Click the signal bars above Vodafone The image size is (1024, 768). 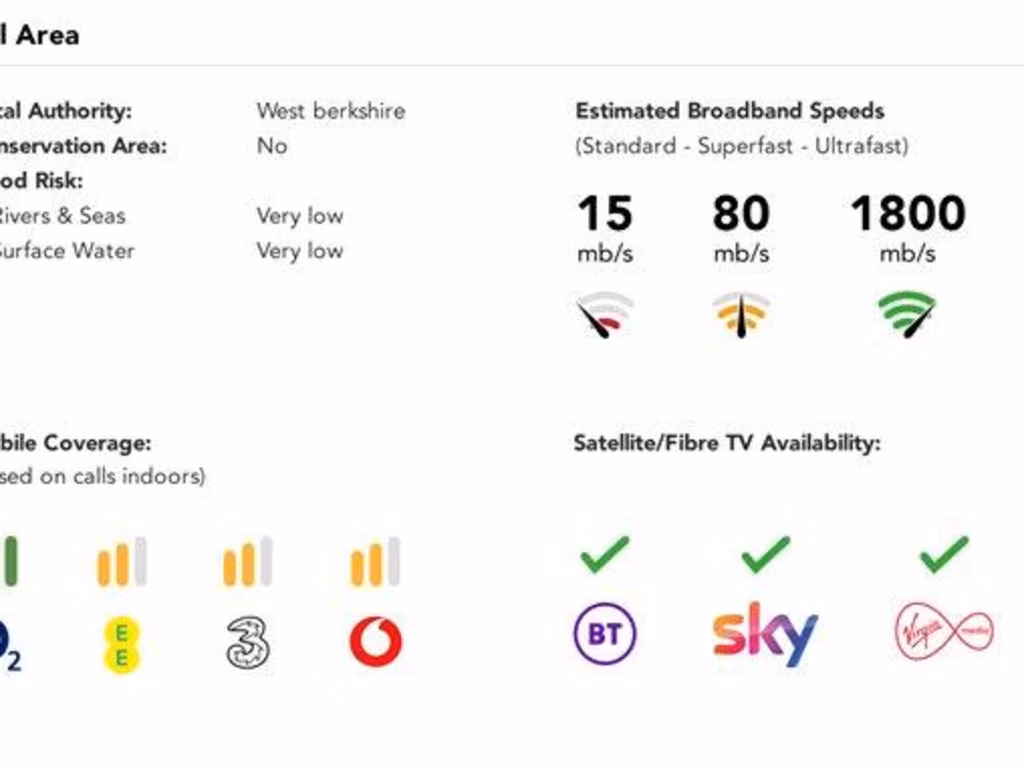coord(376,562)
